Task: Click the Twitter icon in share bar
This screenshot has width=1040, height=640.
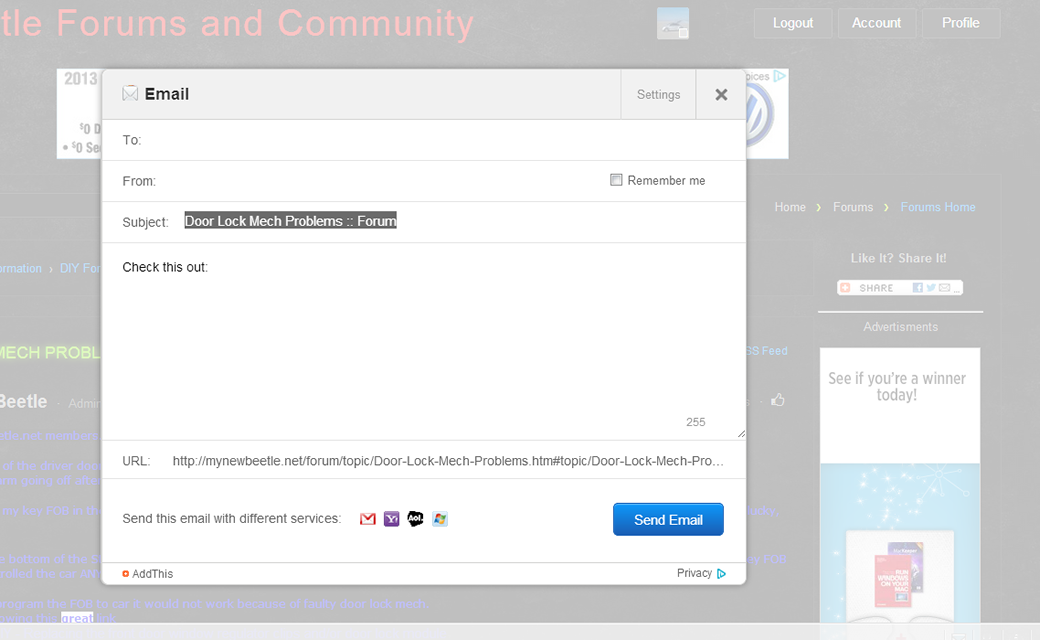Action: point(931,288)
